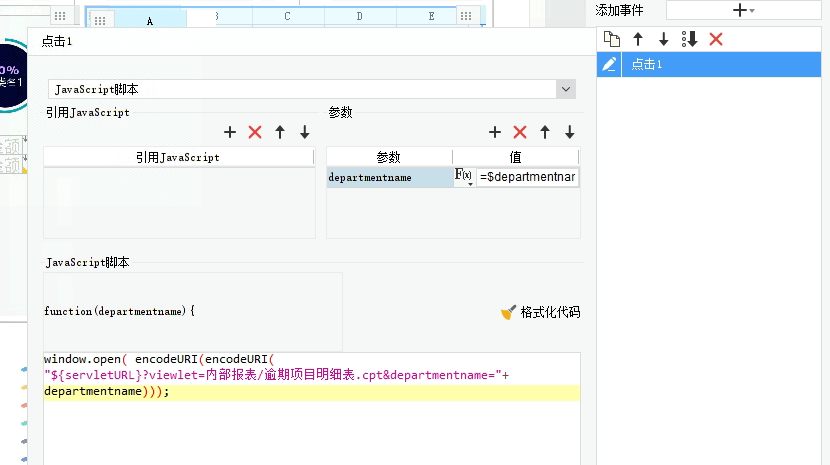This screenshot has height=465, width=830.
Task: Delete the 点击1 event
Action: (x=716, y=39)
